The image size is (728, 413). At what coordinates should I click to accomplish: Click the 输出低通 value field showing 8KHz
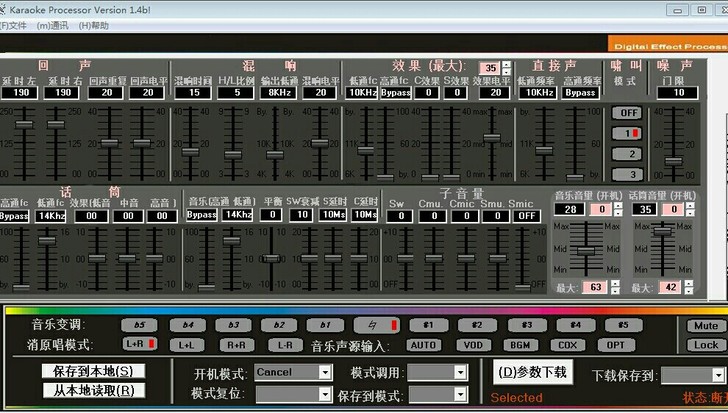pyautogui.click(x=279, y=93)
